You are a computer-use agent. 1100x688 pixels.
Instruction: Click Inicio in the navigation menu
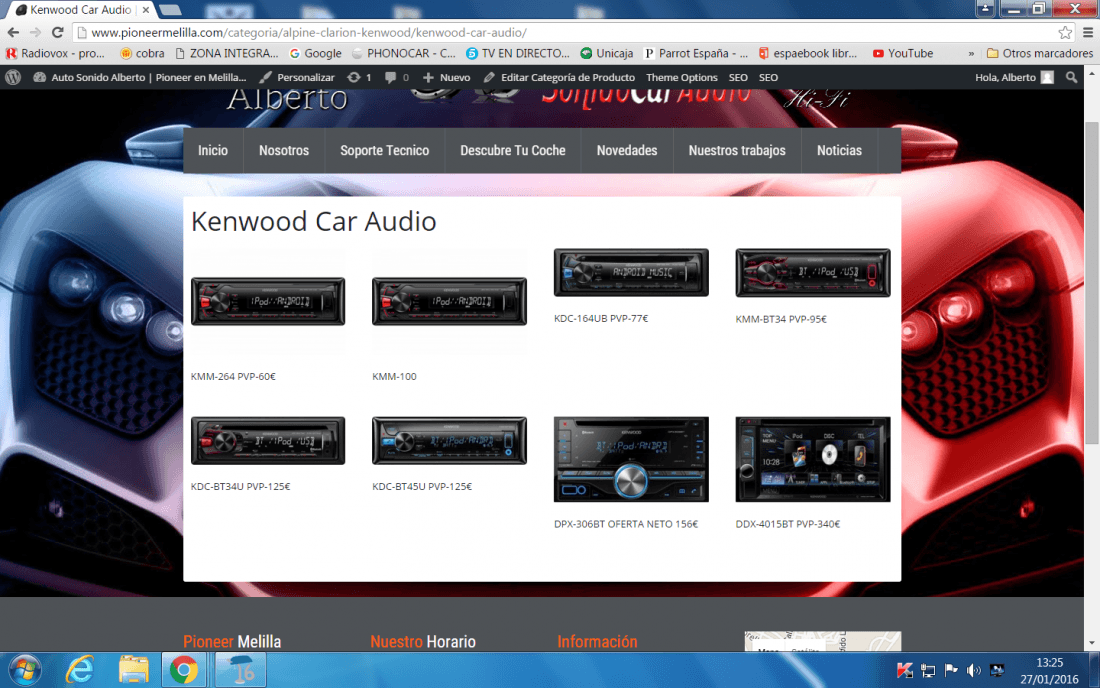click(213, 150)
